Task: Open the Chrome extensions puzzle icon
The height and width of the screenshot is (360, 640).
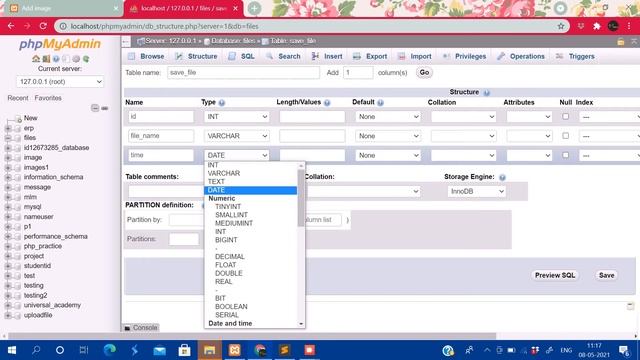Action: point(596,26)
